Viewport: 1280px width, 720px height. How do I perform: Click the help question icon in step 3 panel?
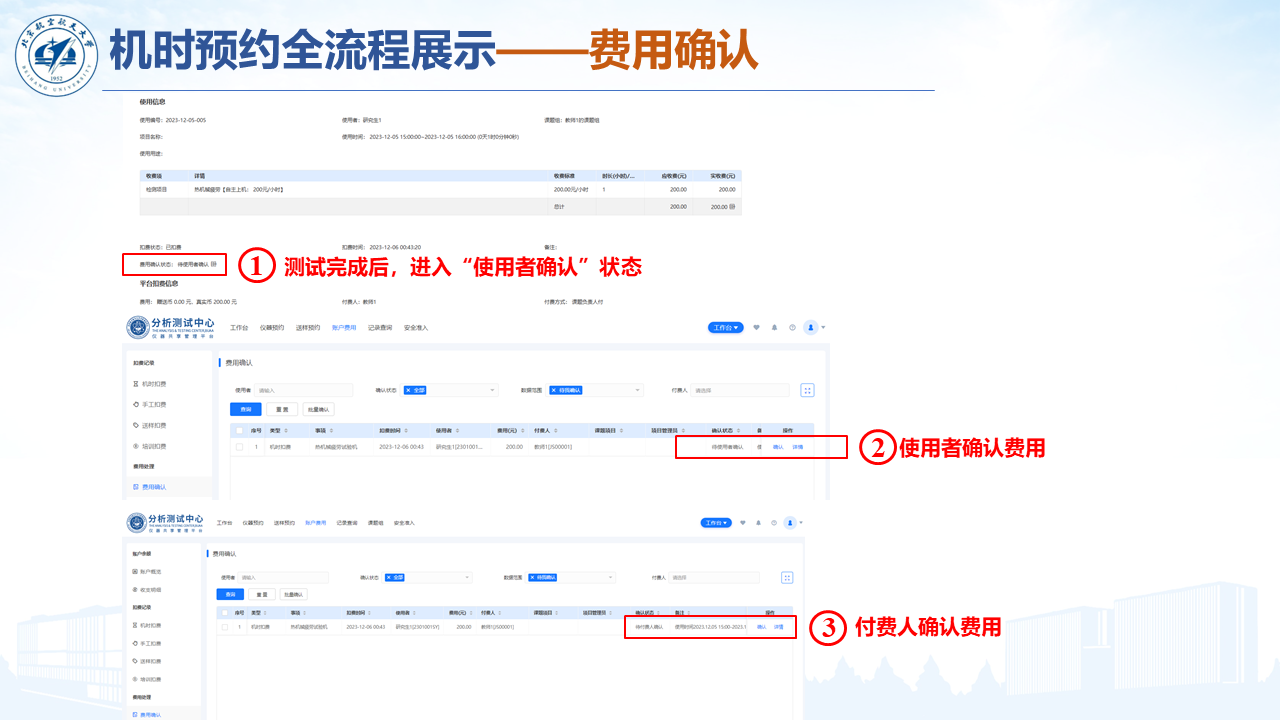774,523
